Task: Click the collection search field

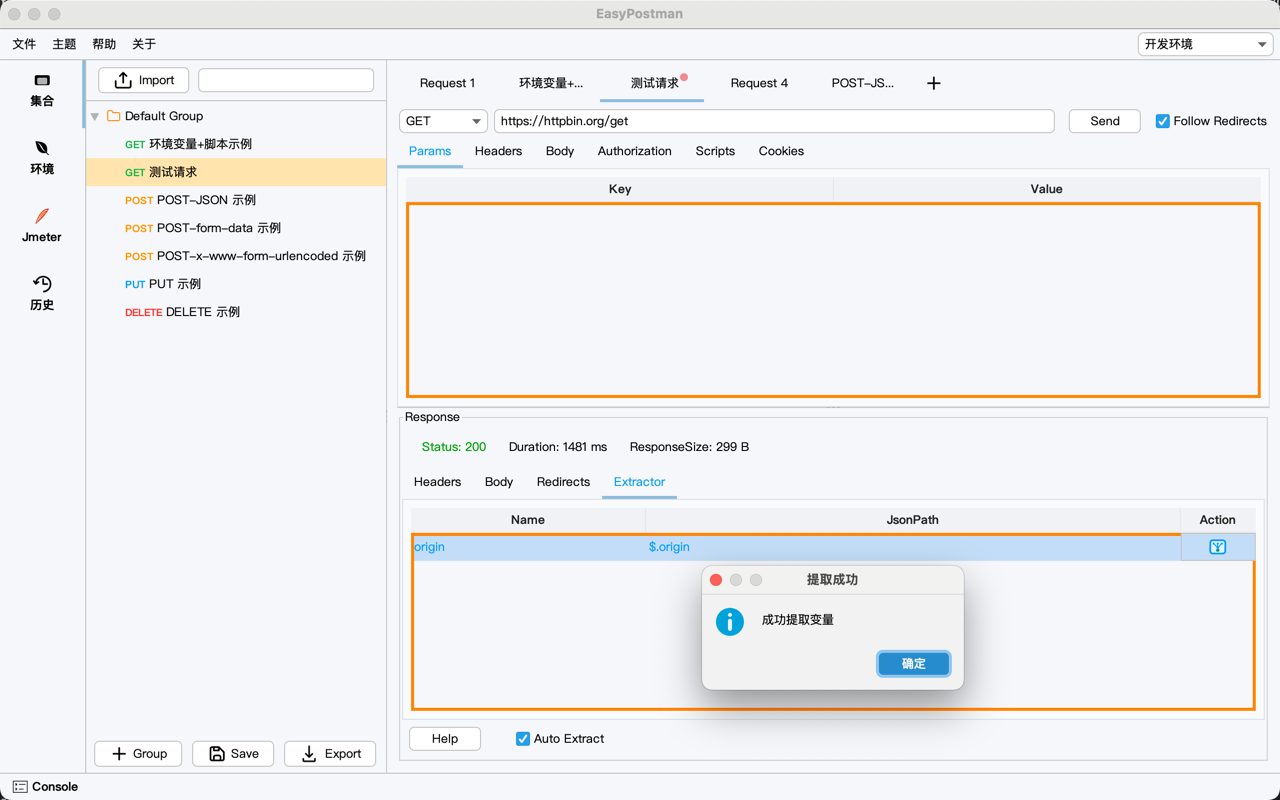Action: pyautogui.click(x=286, y=80)
